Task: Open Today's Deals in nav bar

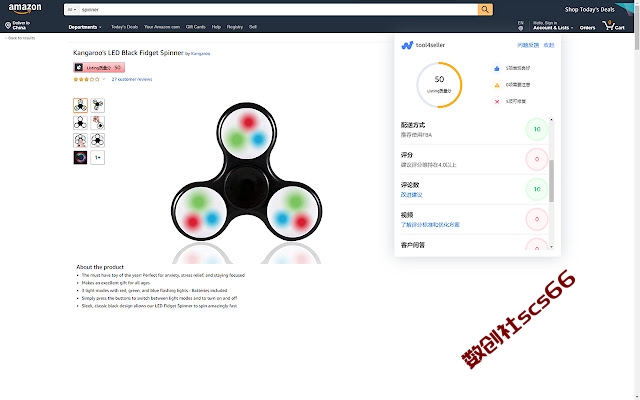Action: (x=124, y=27)
